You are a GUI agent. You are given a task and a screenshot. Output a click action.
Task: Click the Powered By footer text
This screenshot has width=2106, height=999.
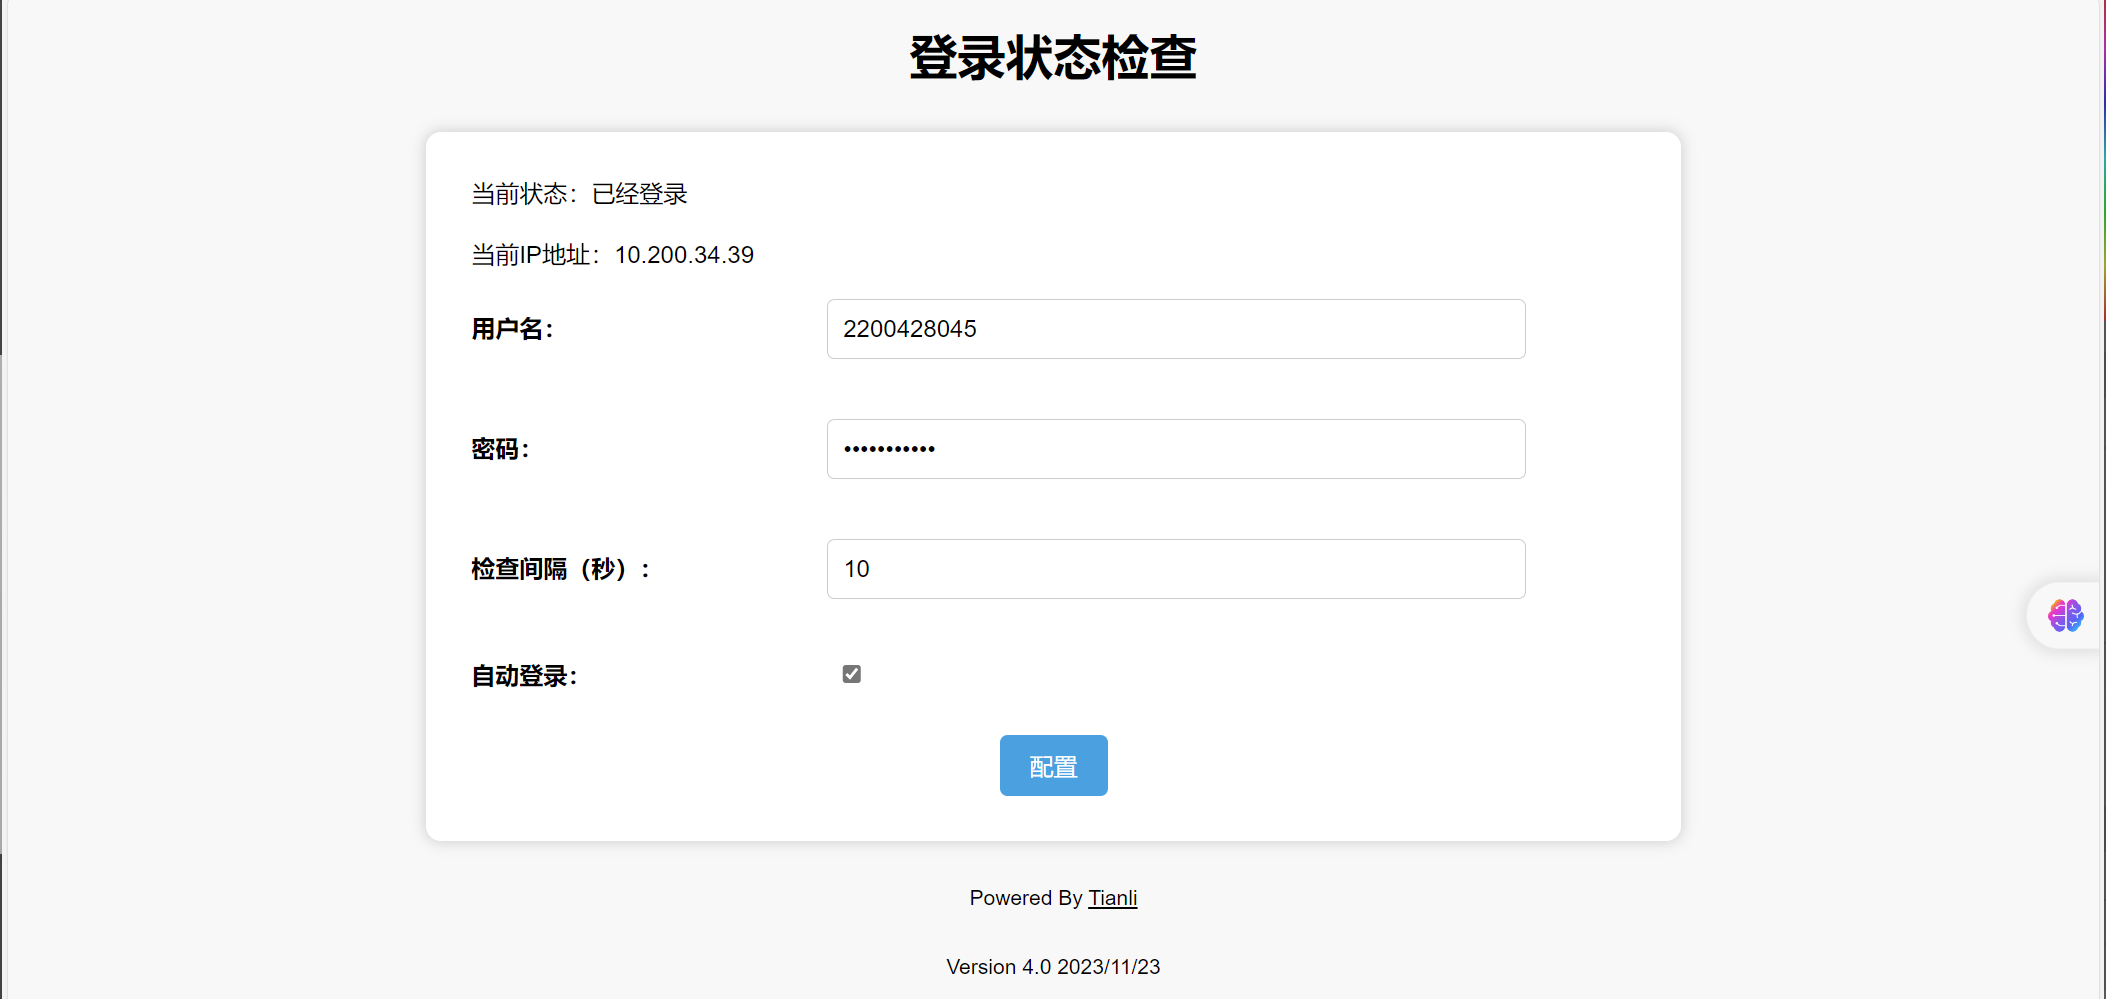1025,898
